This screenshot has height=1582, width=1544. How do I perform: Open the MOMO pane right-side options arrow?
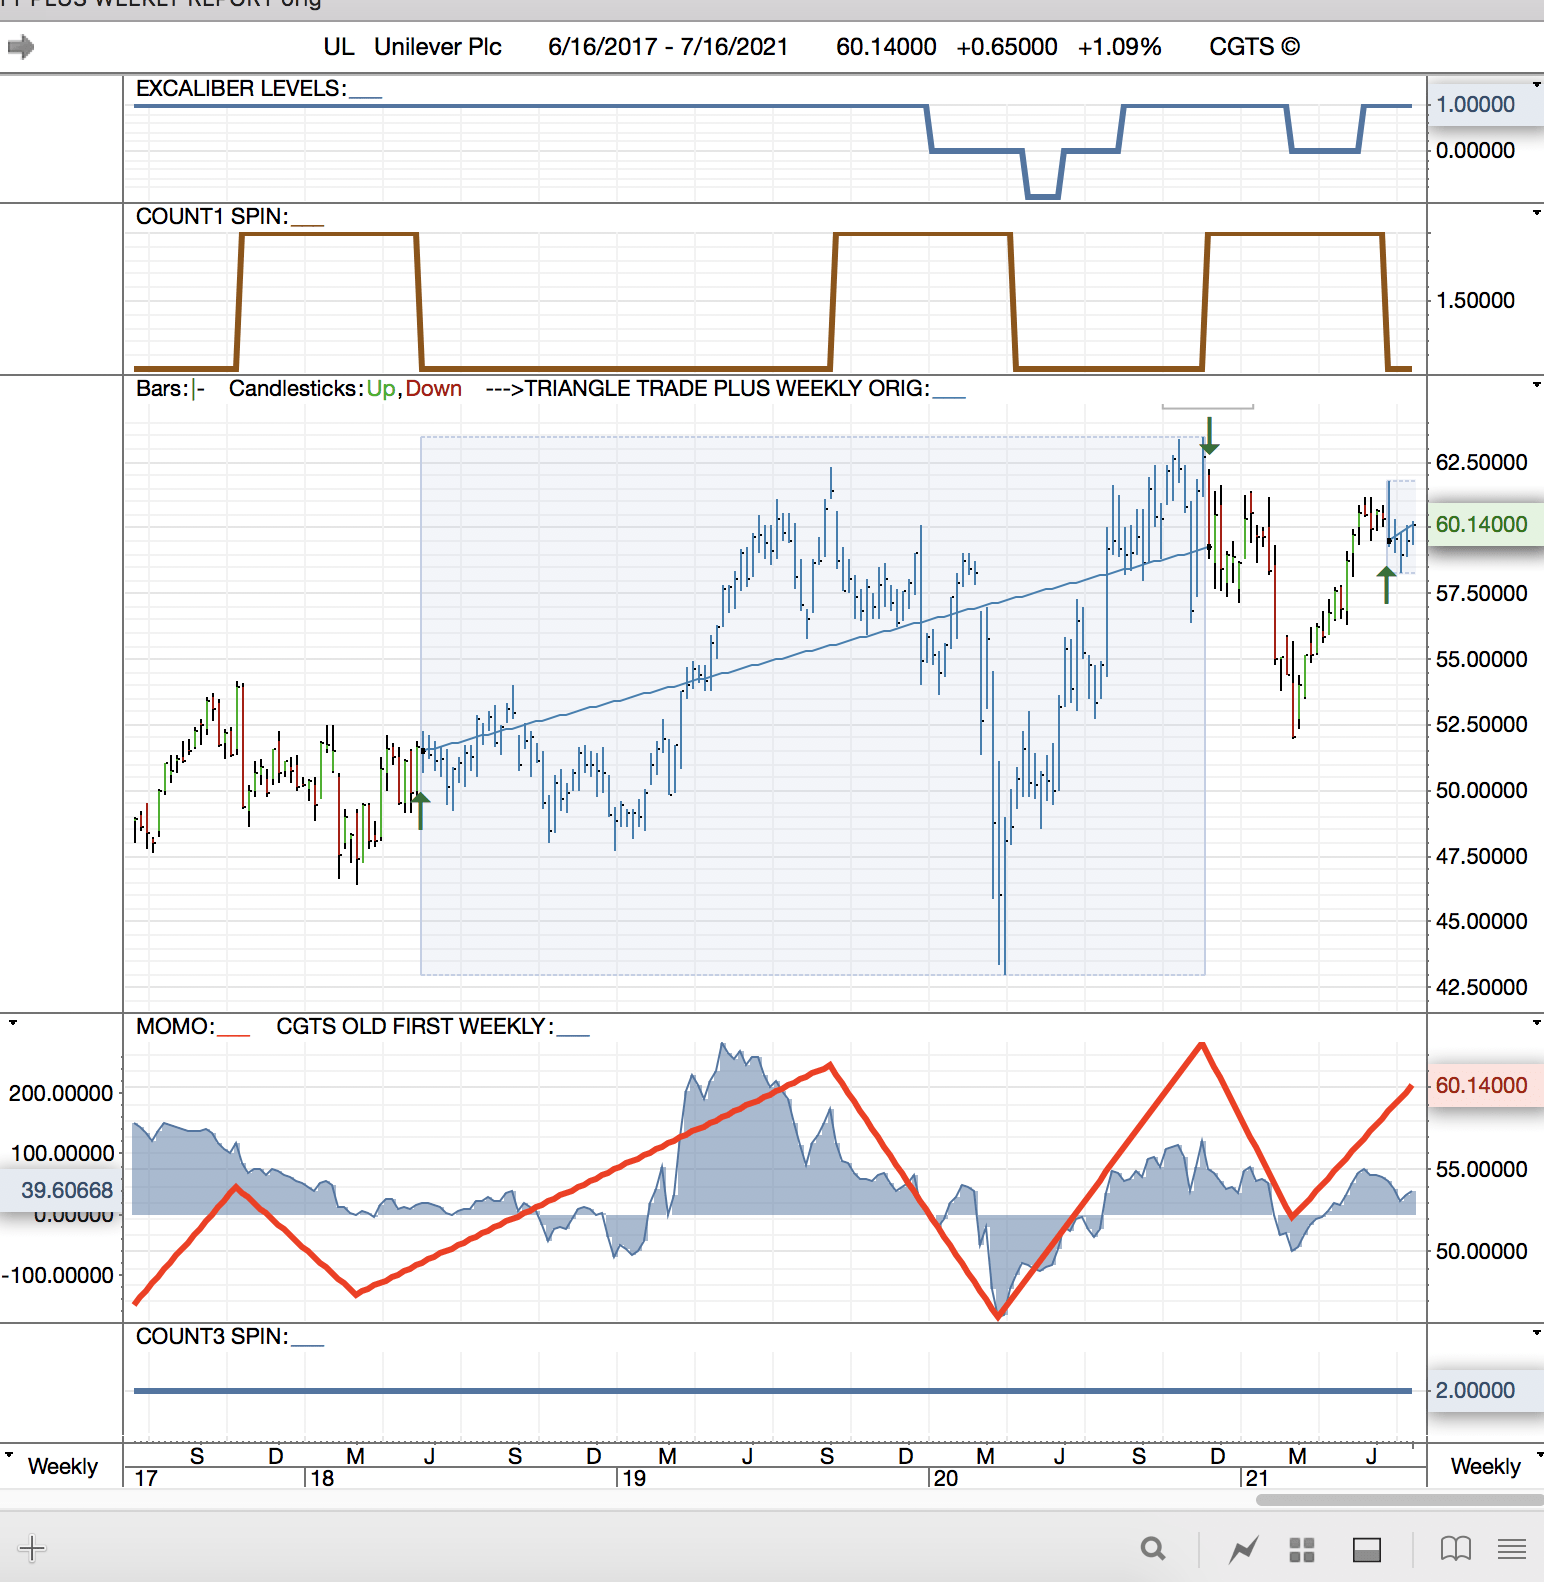pyautogui.click(x=1536, y=1023)
